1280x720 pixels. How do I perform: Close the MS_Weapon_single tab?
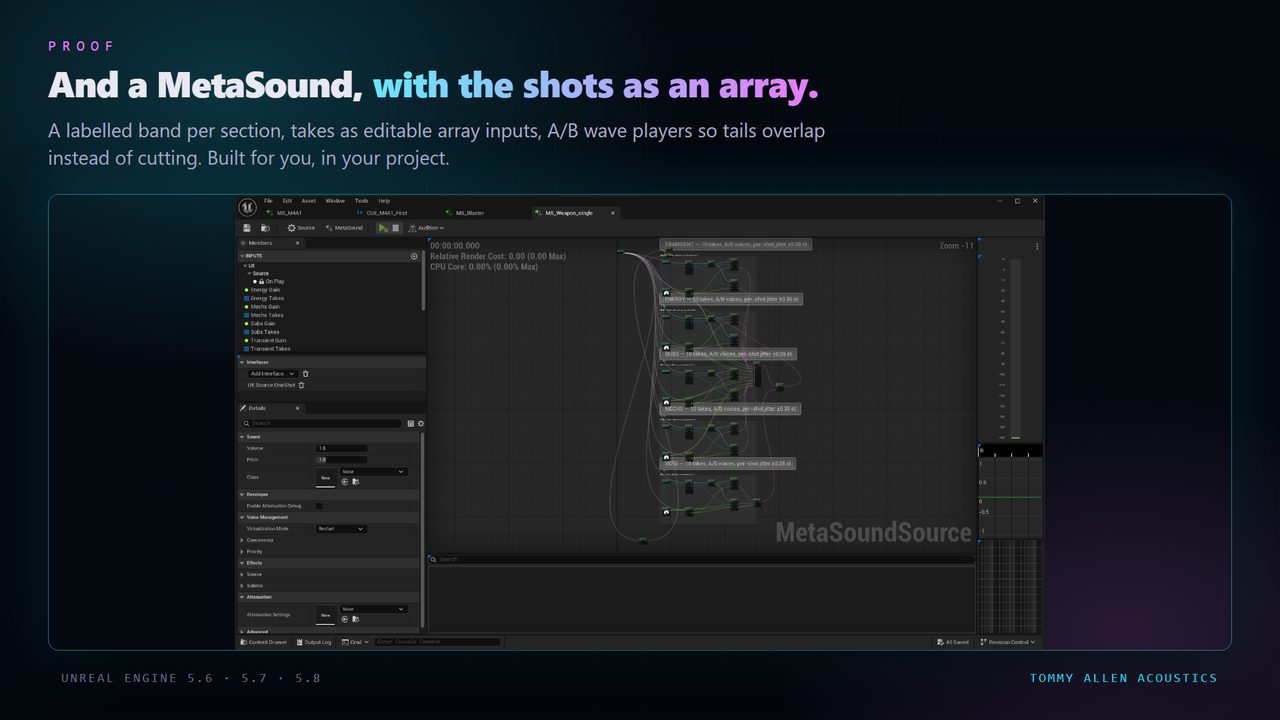pyautogui.click(x=614, y=213)
